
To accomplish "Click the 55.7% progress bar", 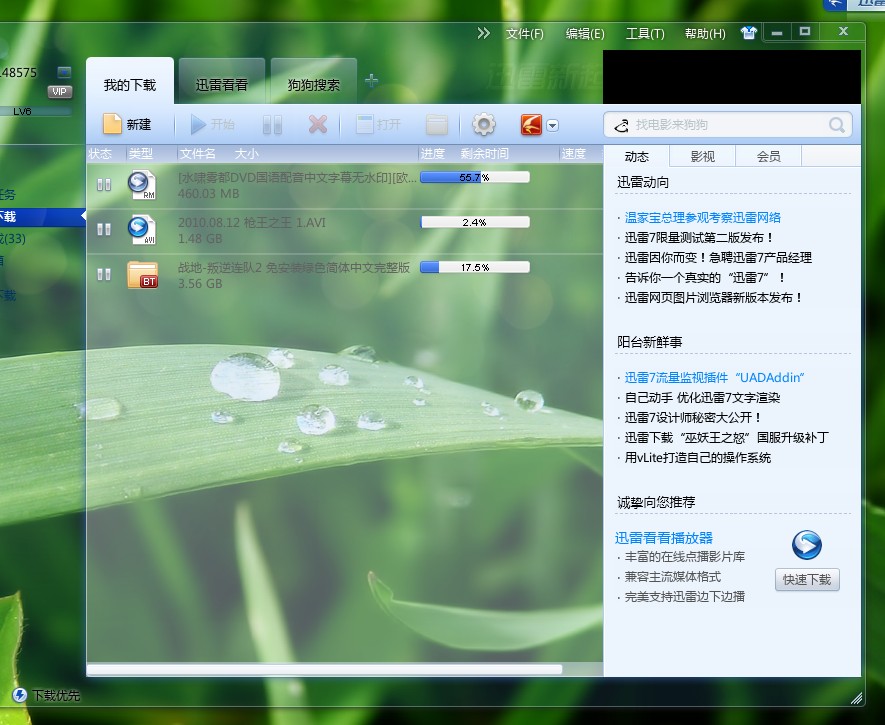I will point(475,177).
